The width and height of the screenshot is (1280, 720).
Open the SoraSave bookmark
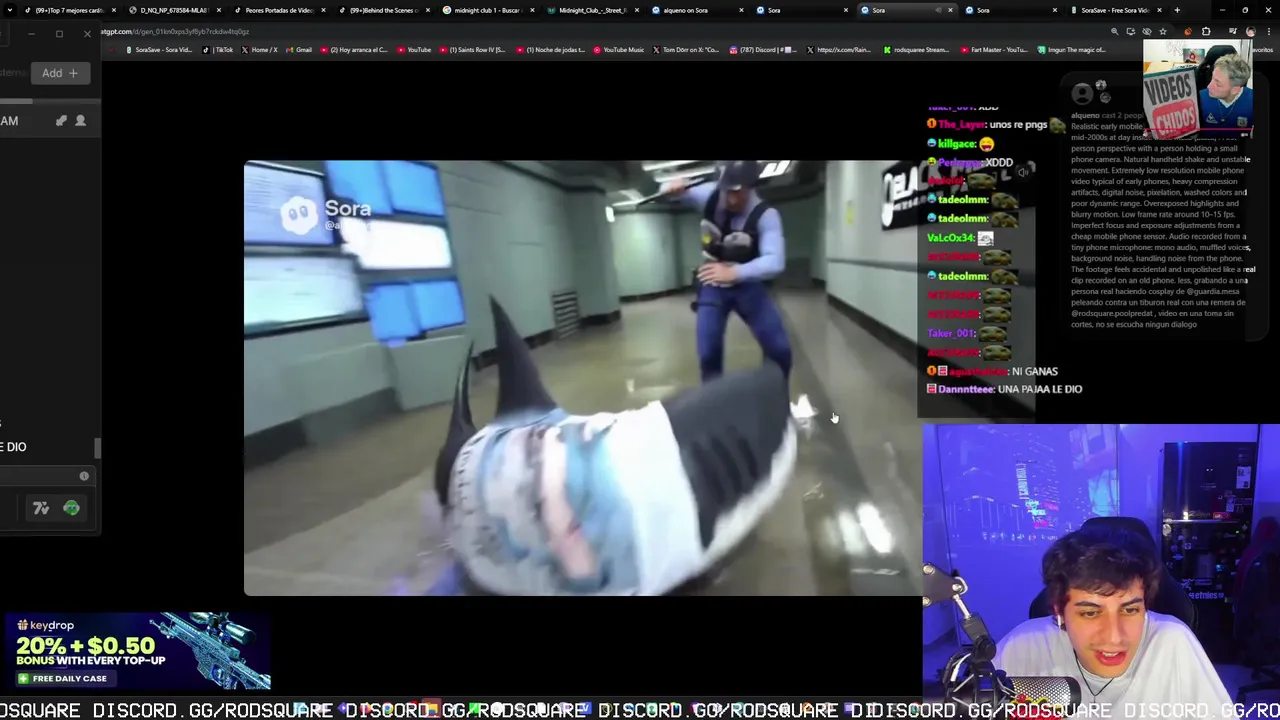pos(159,50)
